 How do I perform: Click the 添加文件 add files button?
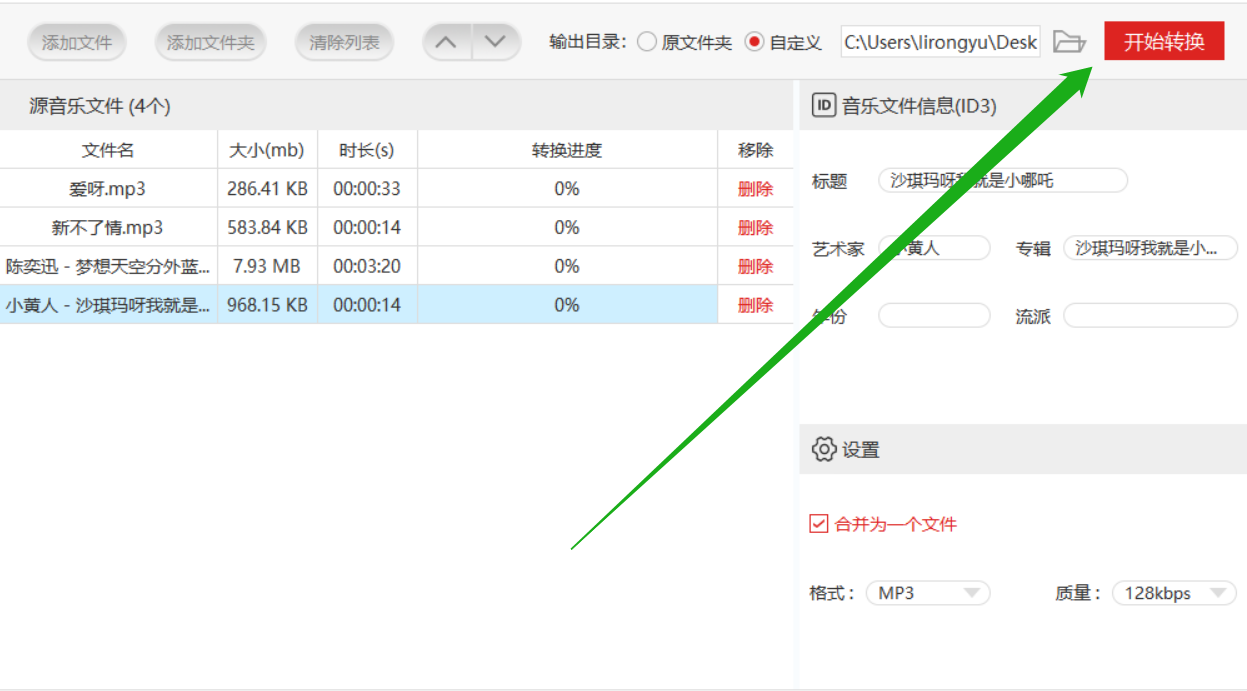click(x=77, y=41)
